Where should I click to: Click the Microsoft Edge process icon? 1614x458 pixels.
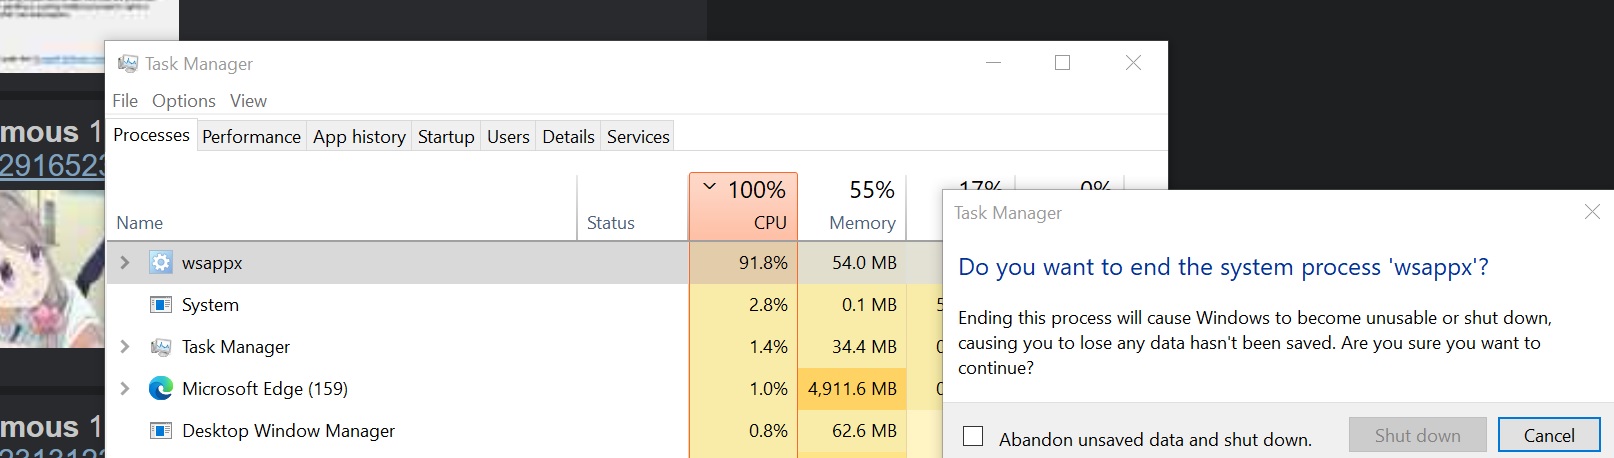pyautogui.click(x=160, y=389)
